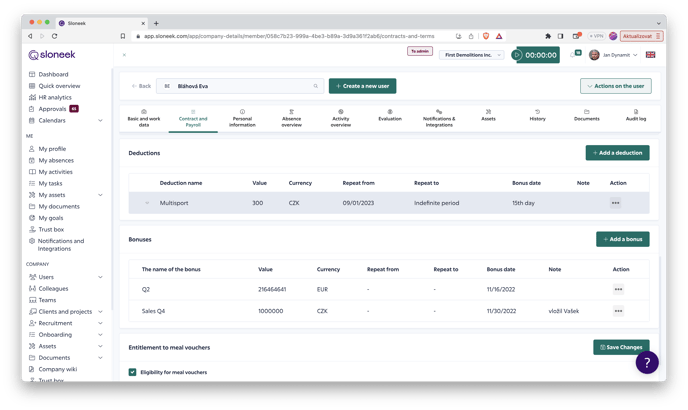This screenshot has width=688, height=410.
Task: Click Add a deduction button
Action: (x=617, y=153)
